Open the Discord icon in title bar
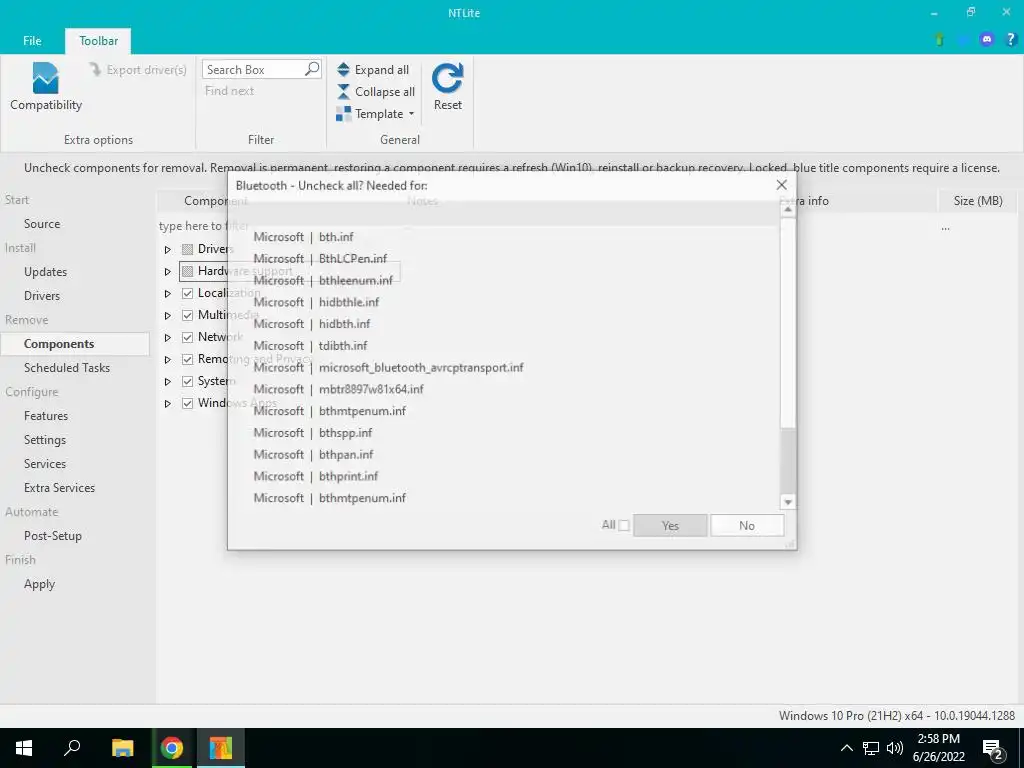The height and width of the screenshot is (768, 1024). point(987,40)
